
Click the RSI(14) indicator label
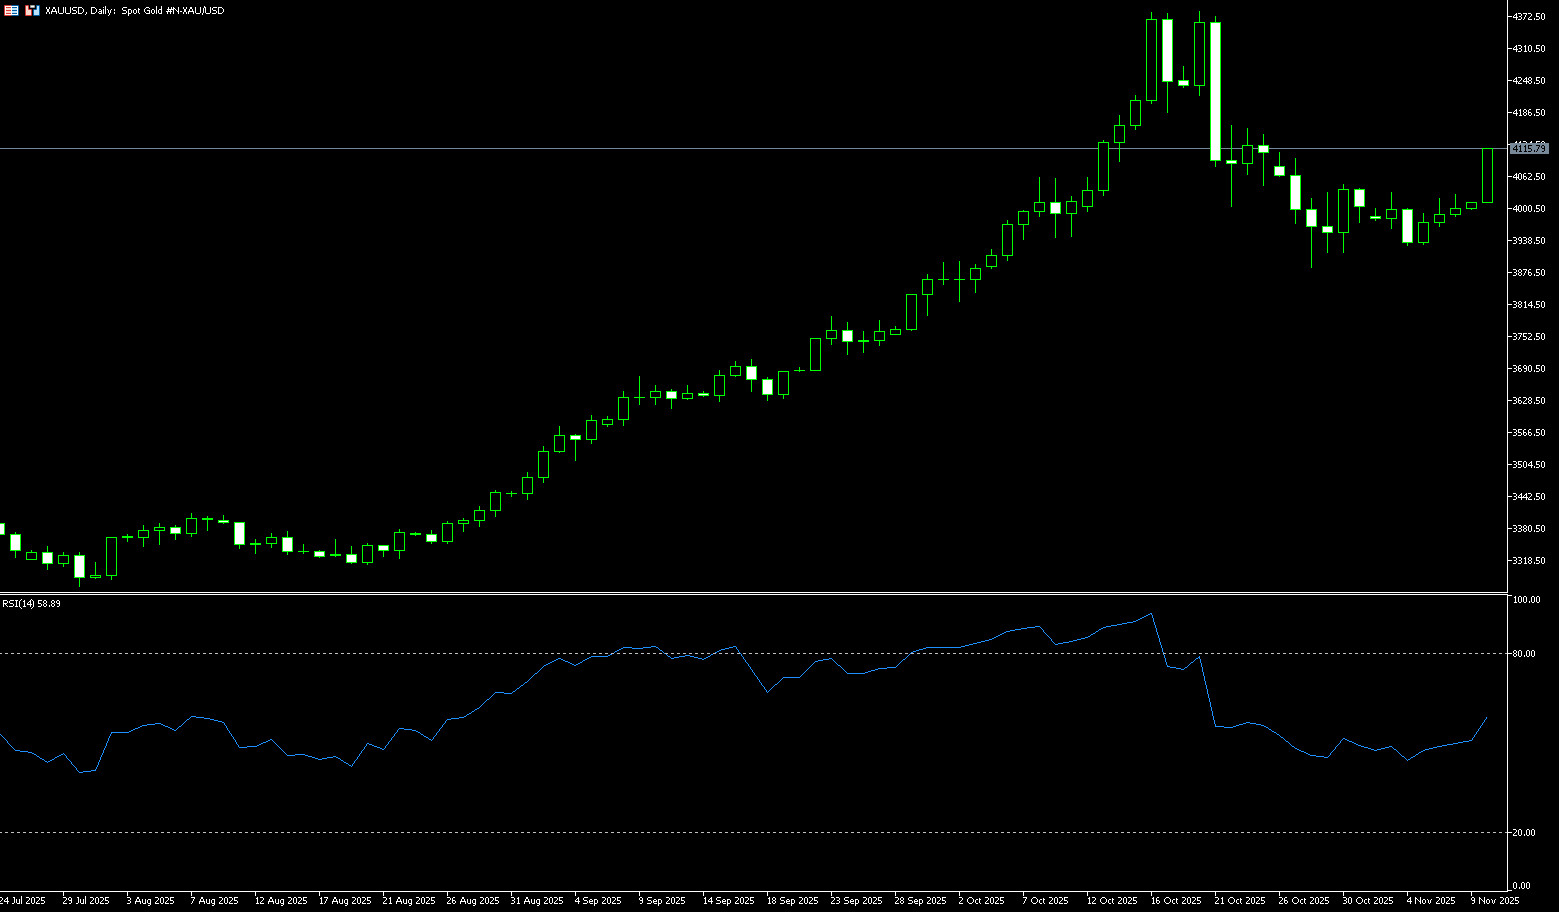pos(31,604)
